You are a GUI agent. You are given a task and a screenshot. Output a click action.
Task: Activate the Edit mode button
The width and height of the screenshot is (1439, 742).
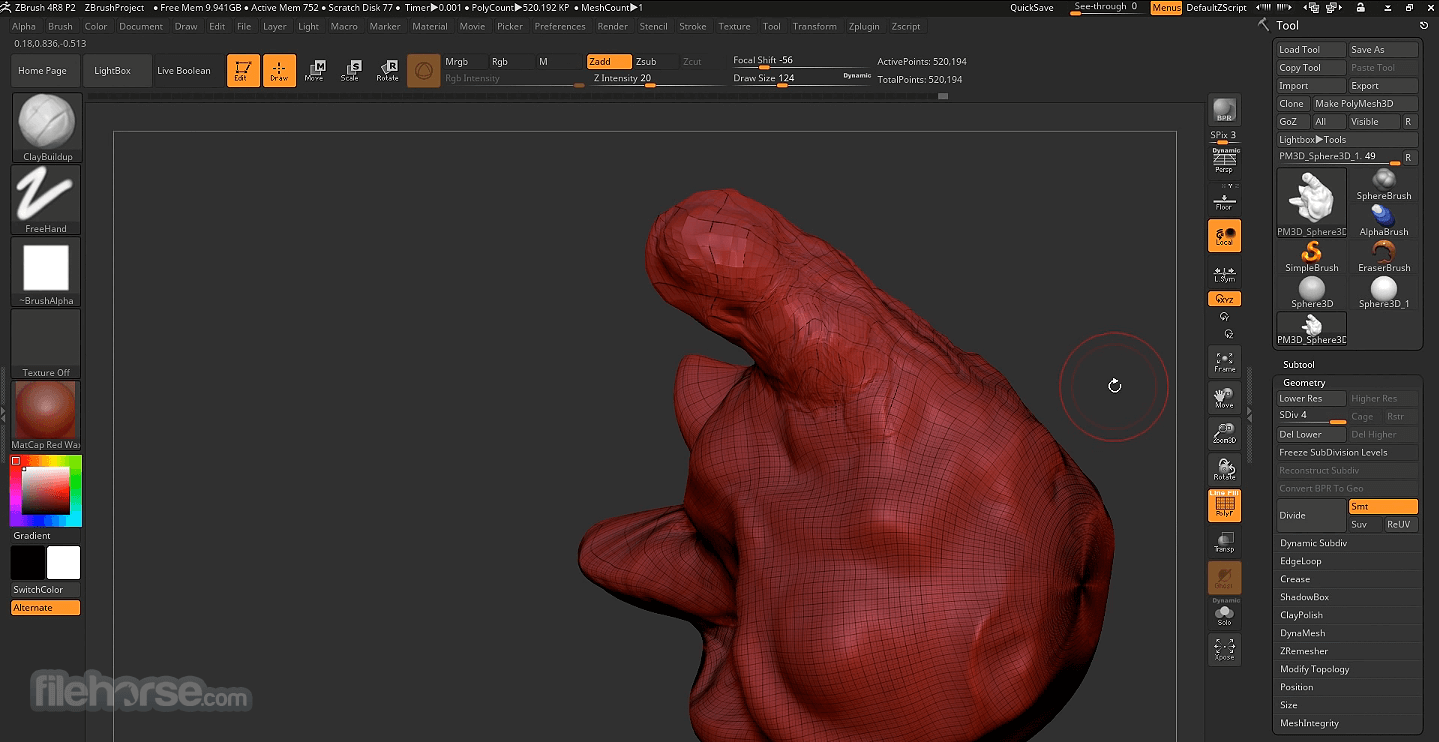coord(243,70)
